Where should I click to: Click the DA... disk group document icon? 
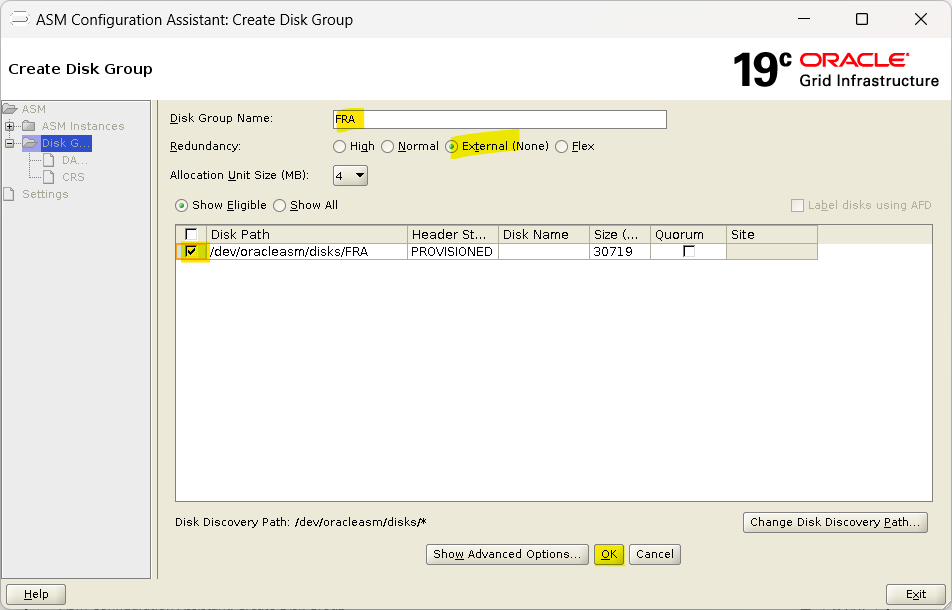click(x=49, y=160)
